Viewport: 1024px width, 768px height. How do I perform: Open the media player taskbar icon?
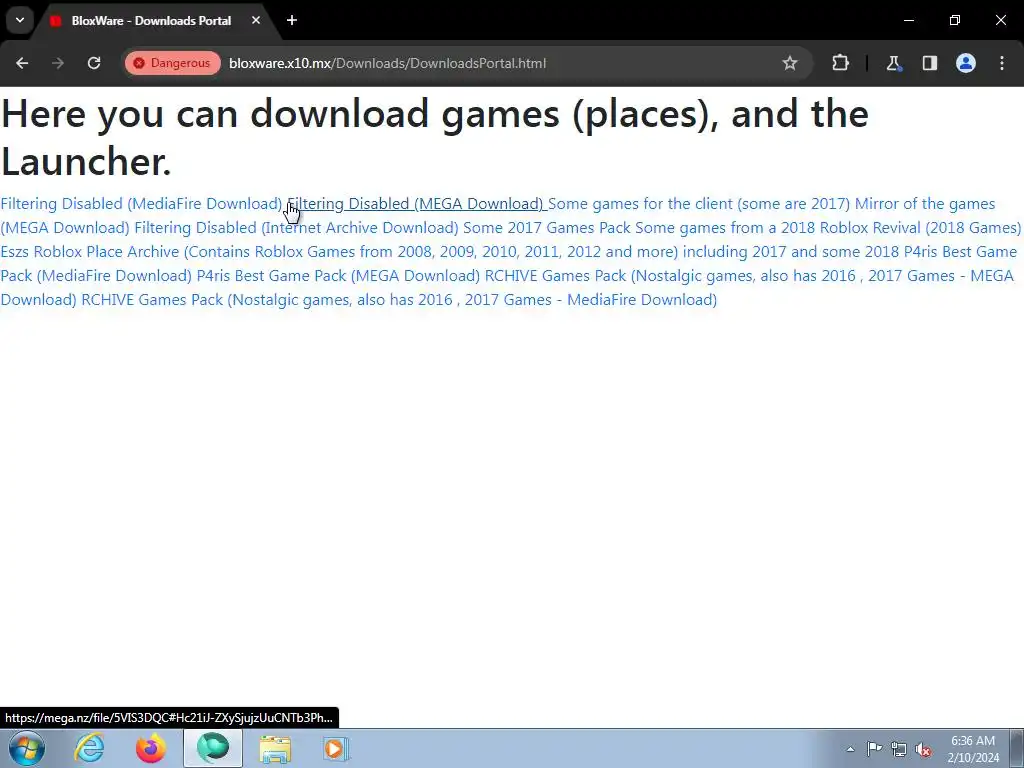pyautogui.click(x=336, y=748)
